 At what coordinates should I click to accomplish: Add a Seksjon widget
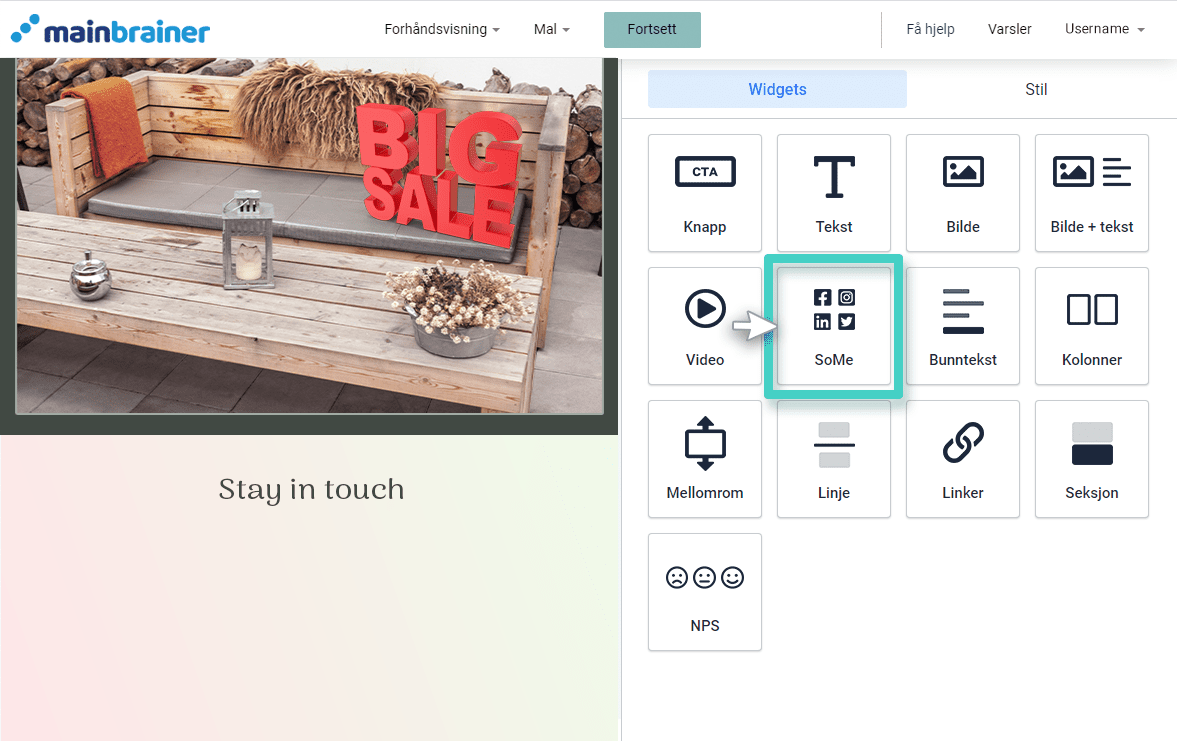pos(1091,459)
